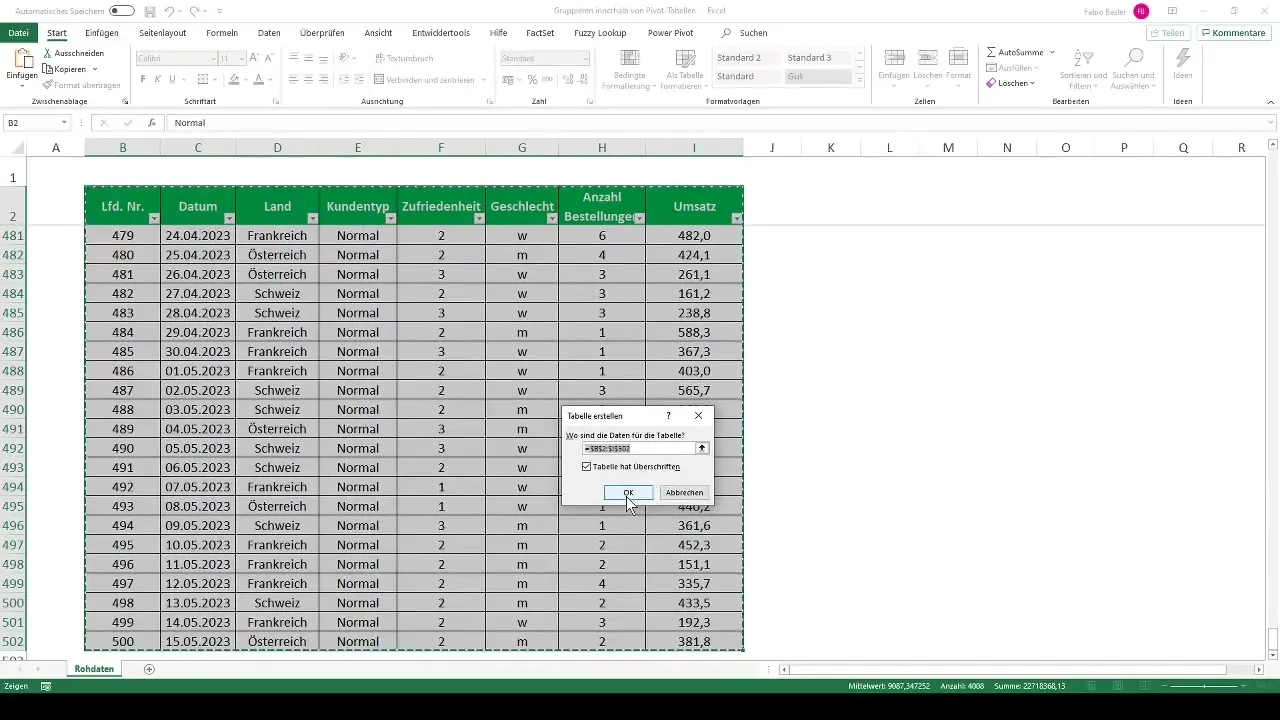Click the fill color bucket icon
Screen dimensions: 1280x720
(234, 79)
